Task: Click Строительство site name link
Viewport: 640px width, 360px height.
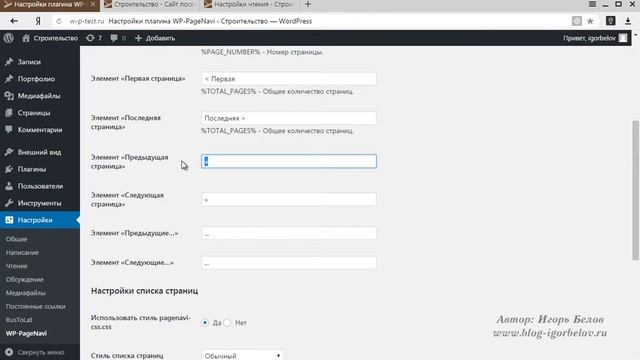Action: (56, 38)
